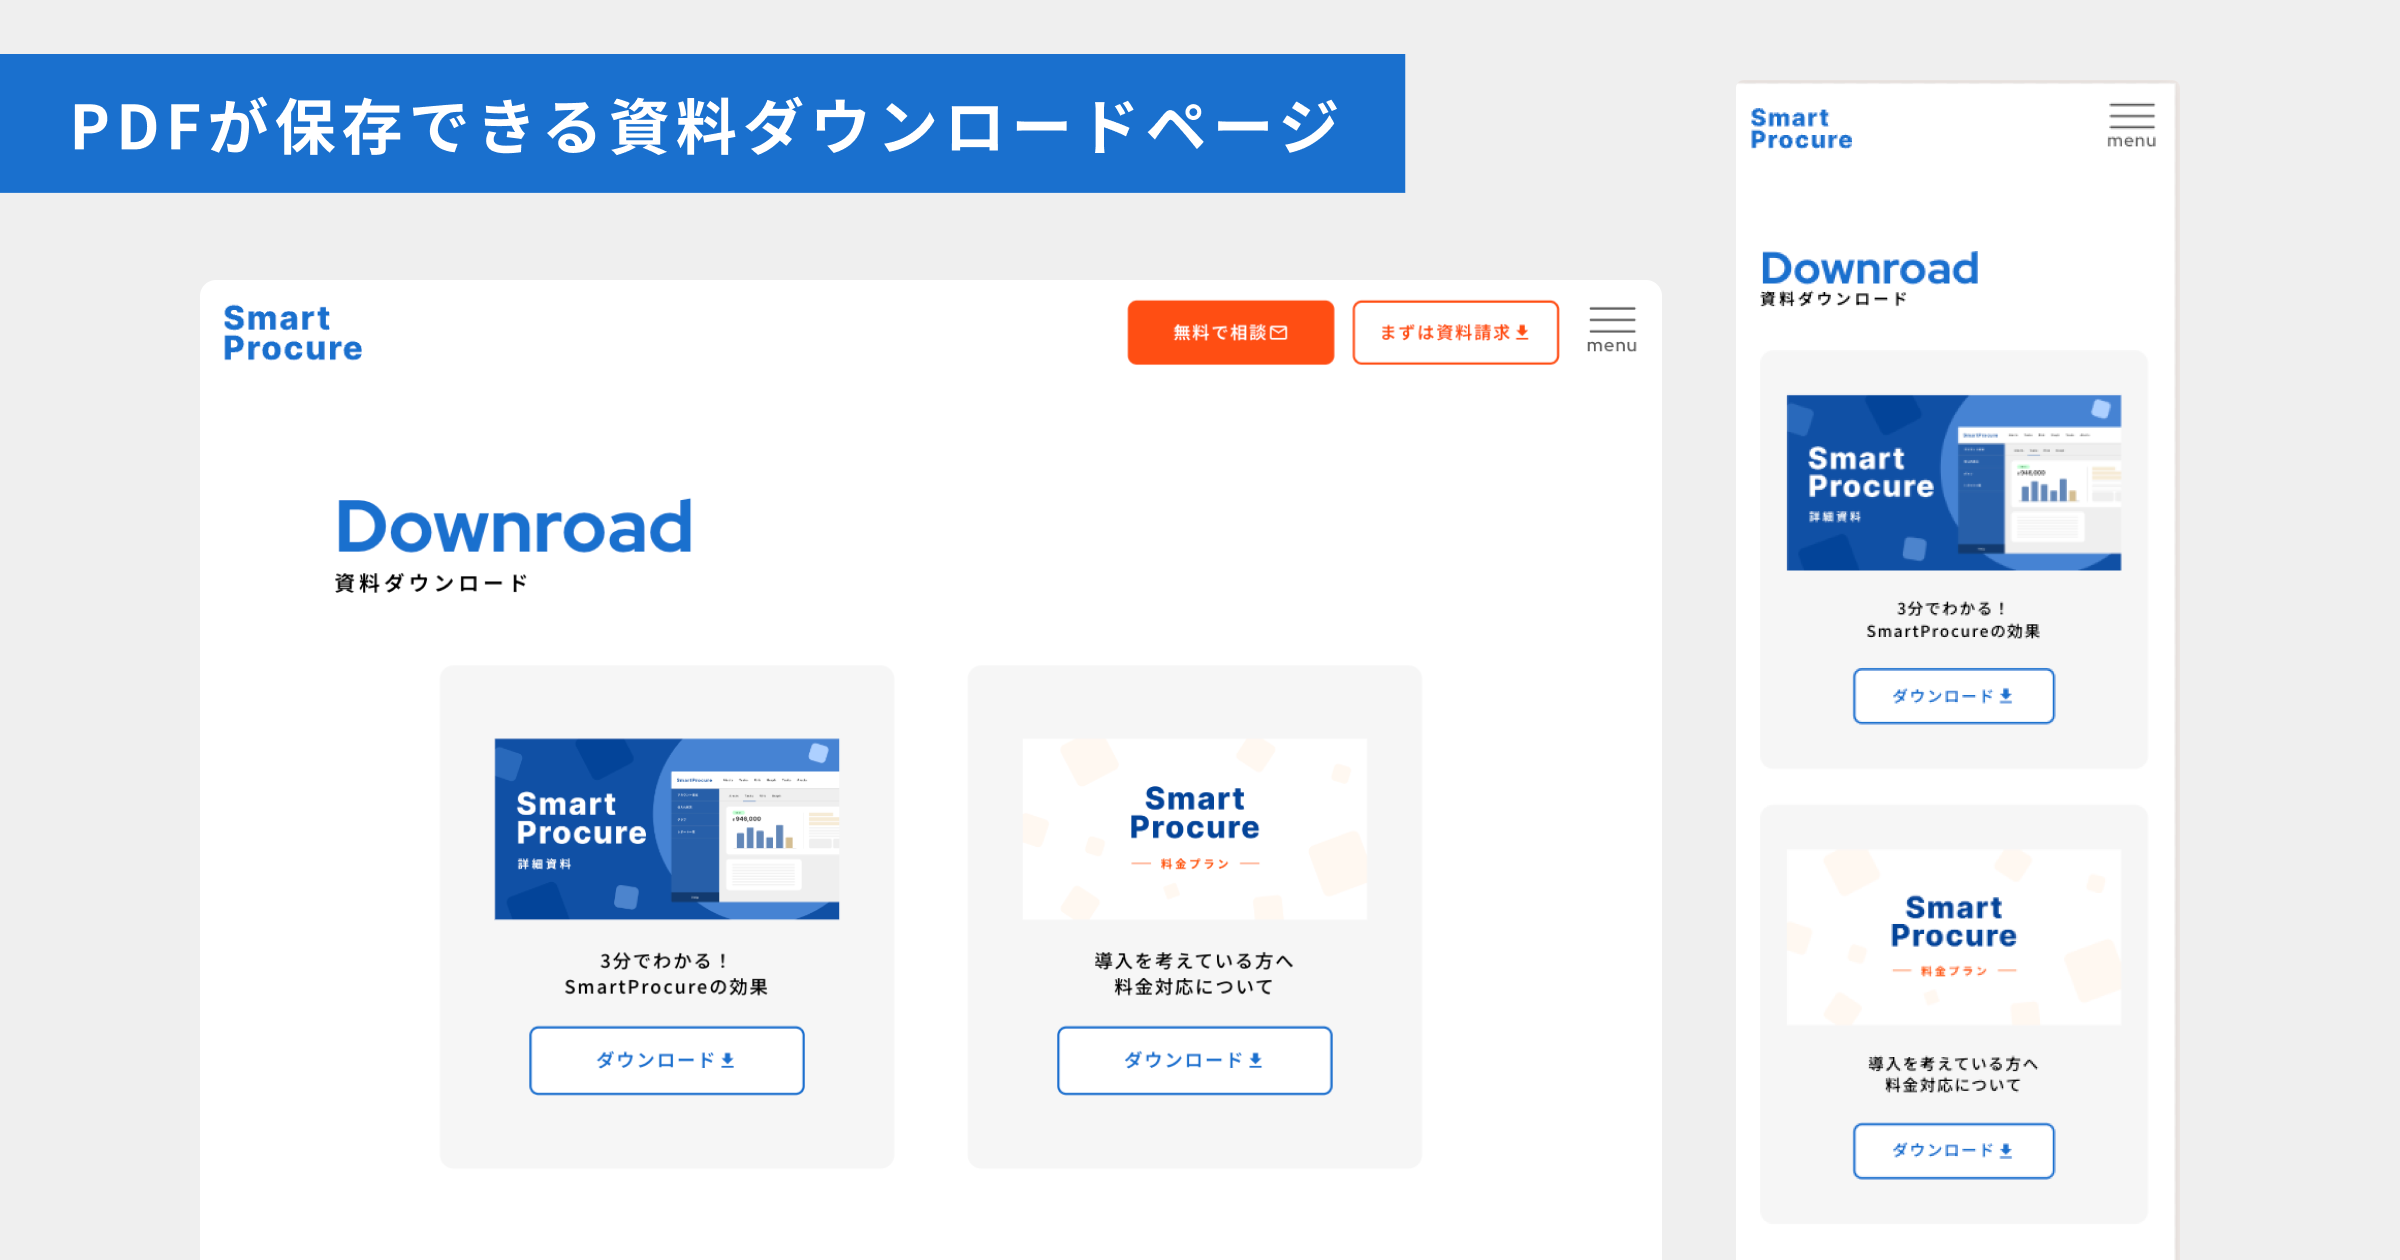The image size is (2400, 1260).
Task: Open the desktop hamburger menu icon
Action: 1612,330
